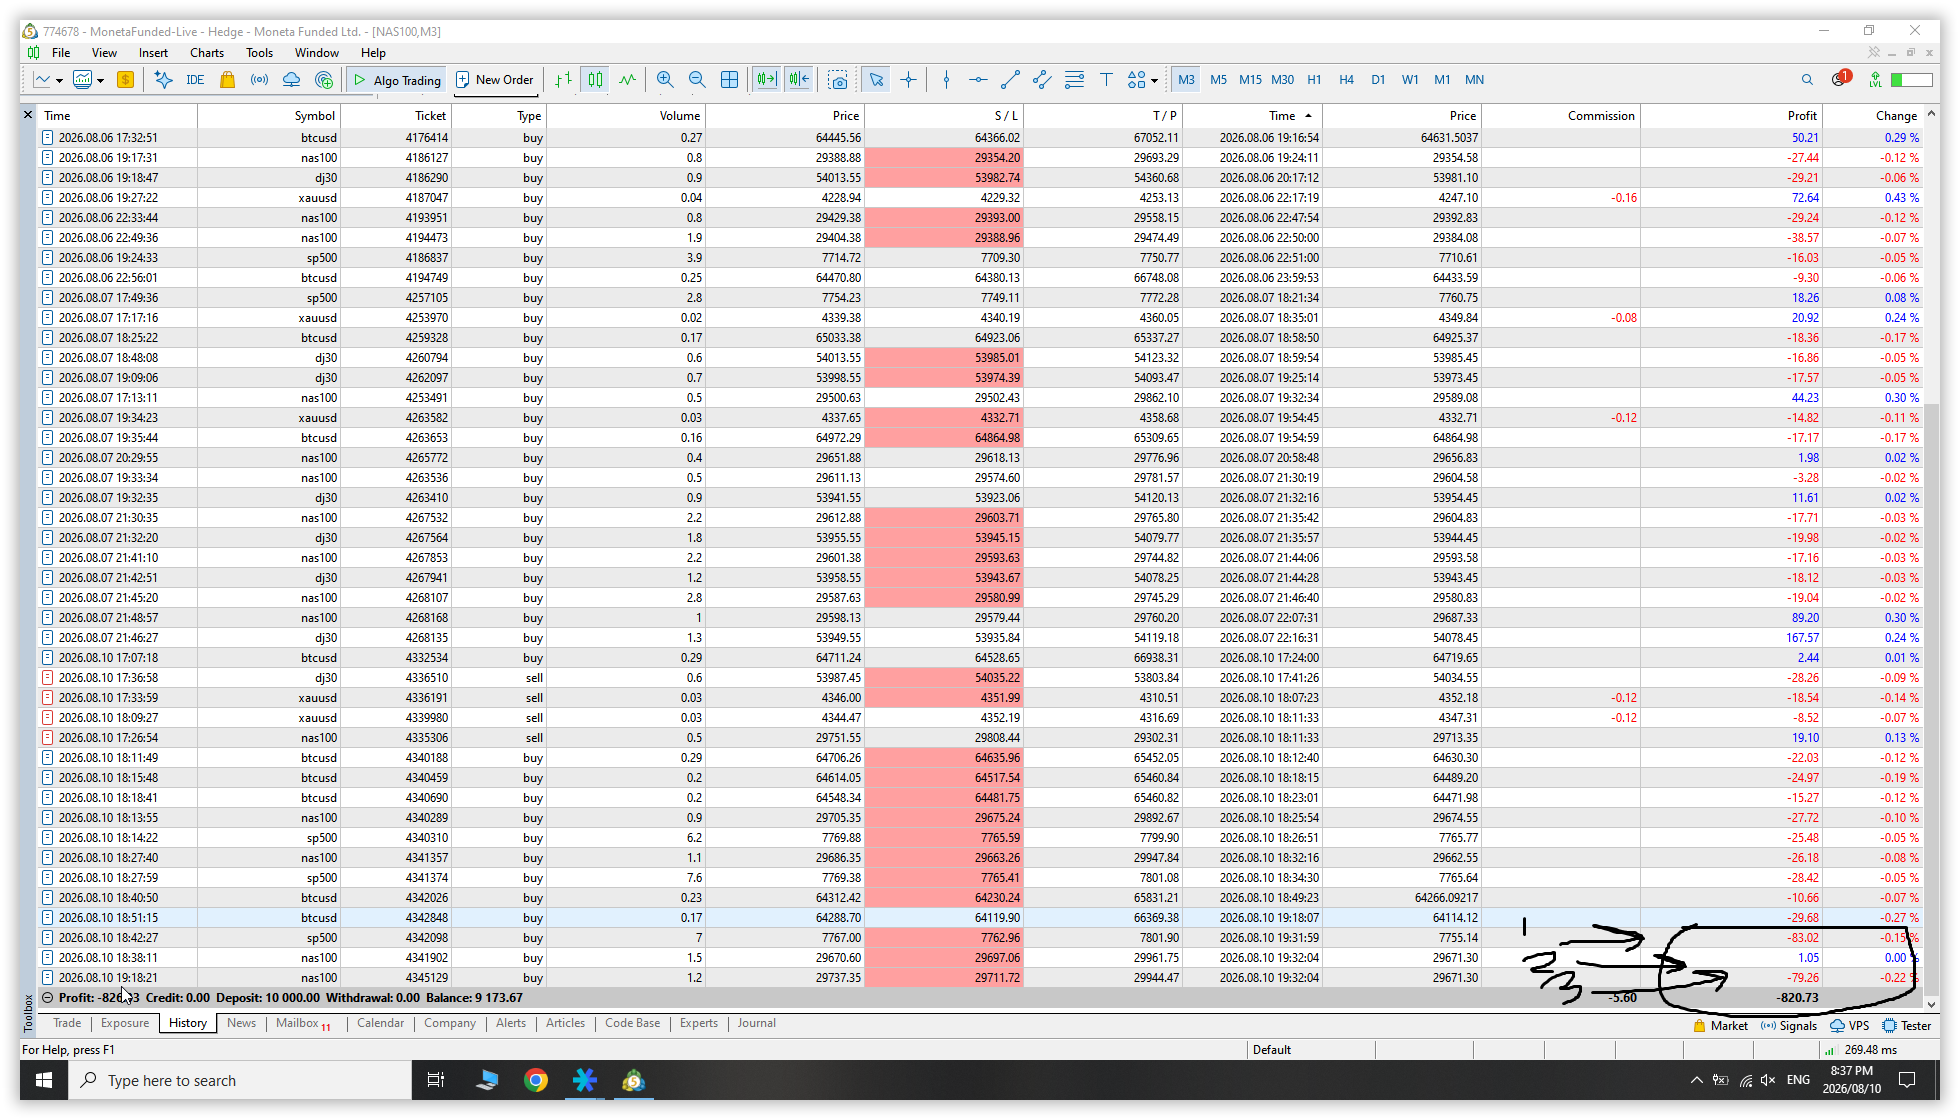Screen dimensions: 1960x1120
Task: Open the Insert menu
Action: point(153,53)
